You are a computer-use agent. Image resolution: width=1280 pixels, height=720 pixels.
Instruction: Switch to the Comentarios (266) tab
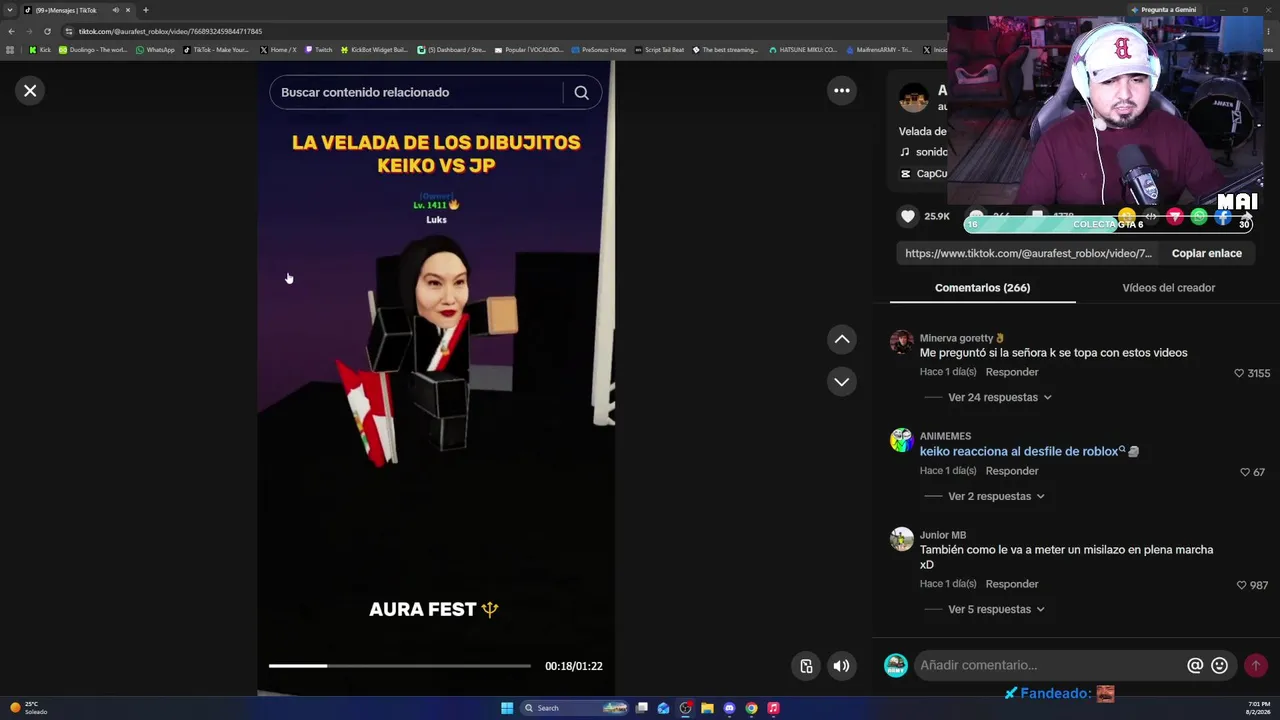point(982,288)
